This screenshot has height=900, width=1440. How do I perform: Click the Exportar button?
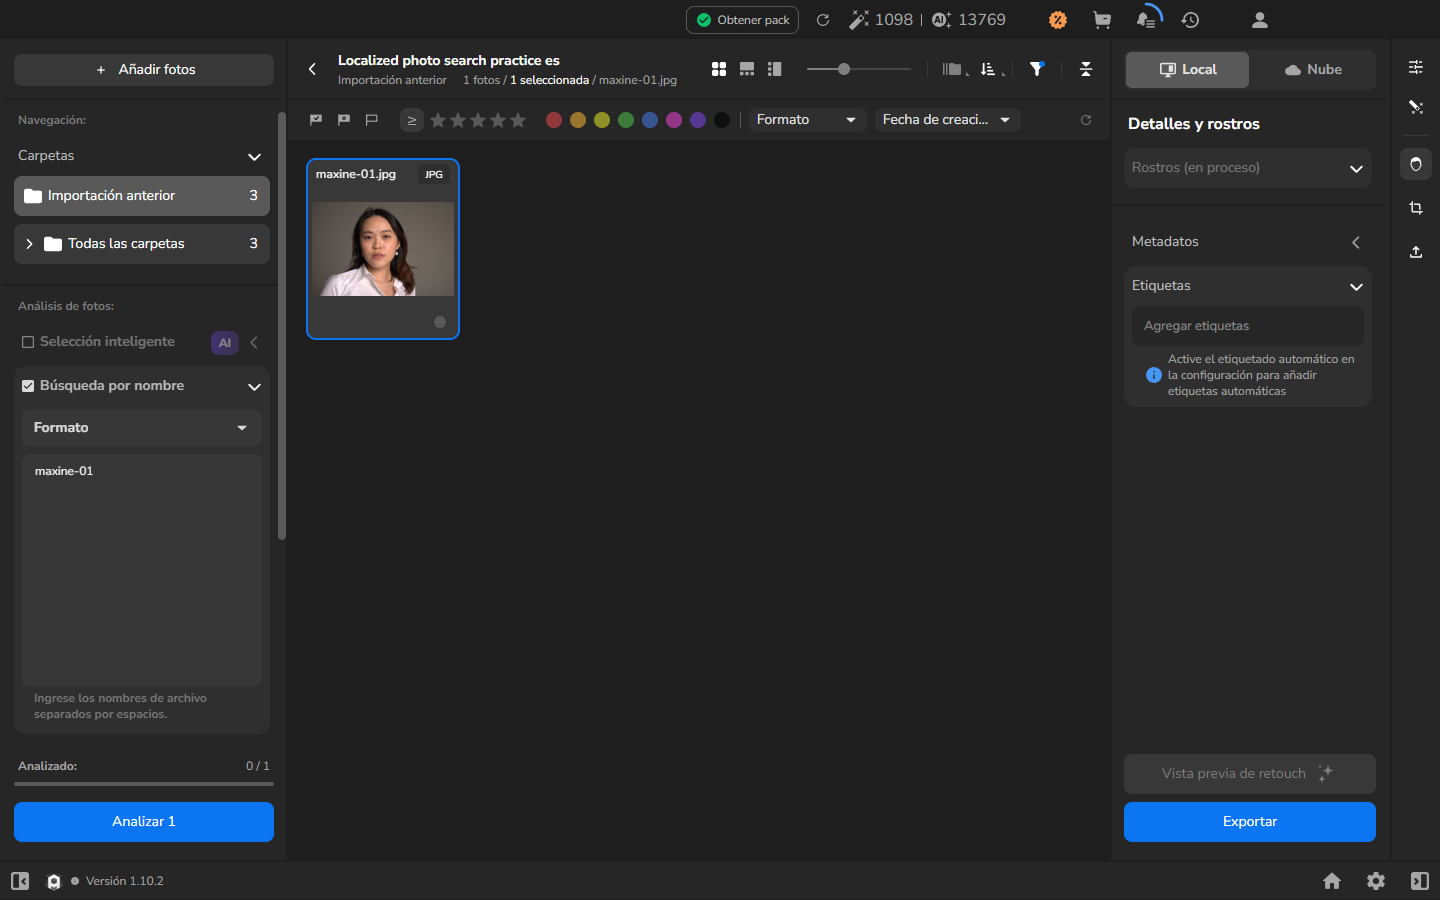1250,822
